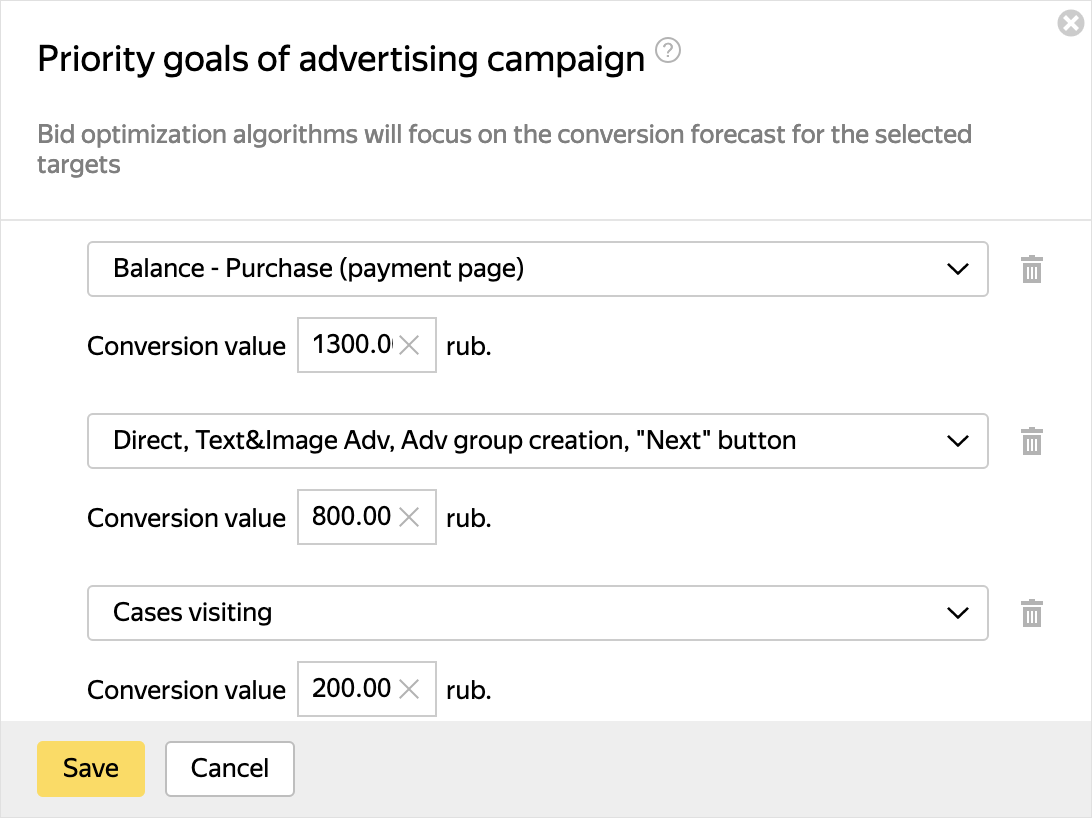Delete the Balance - Purchase goal

pyautogui.click(x=1032, y=269)
